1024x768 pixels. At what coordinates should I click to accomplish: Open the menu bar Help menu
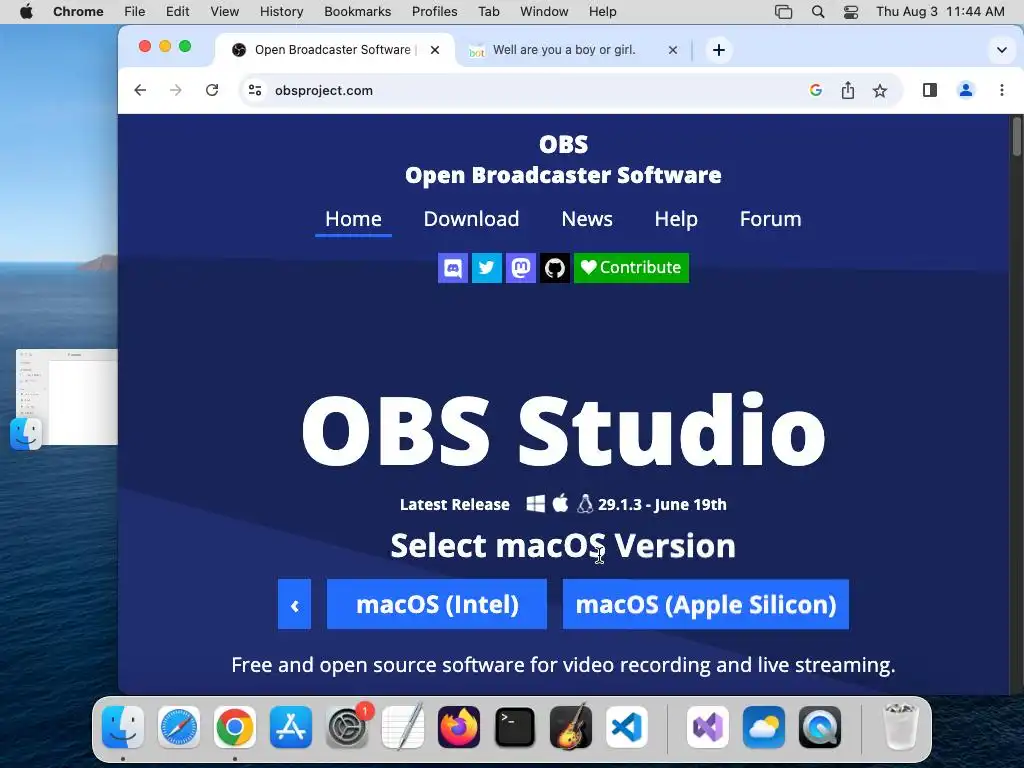(602, 12)
